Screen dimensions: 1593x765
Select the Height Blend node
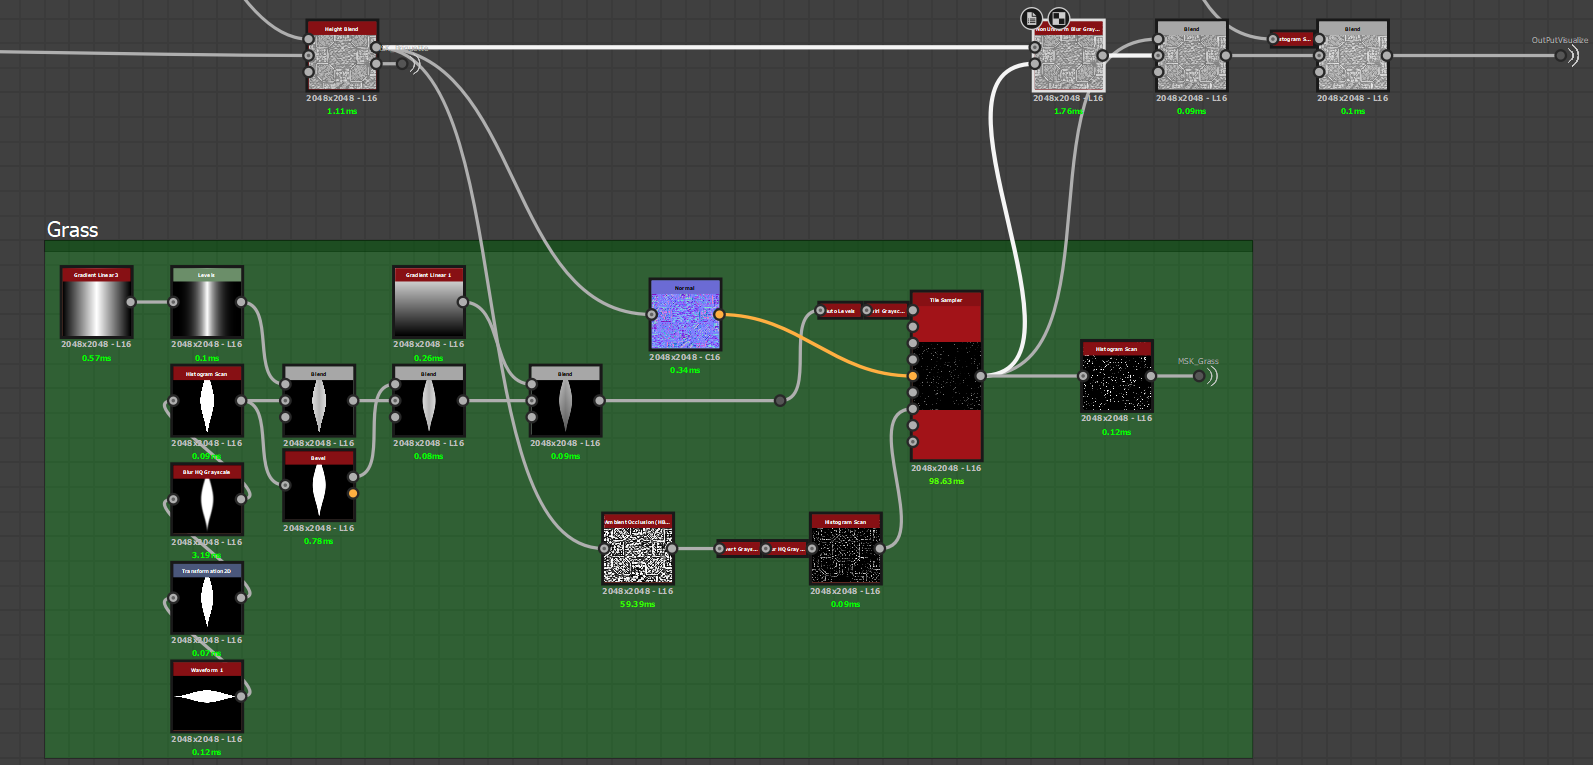pyautogui.click(x=342, y=56)
